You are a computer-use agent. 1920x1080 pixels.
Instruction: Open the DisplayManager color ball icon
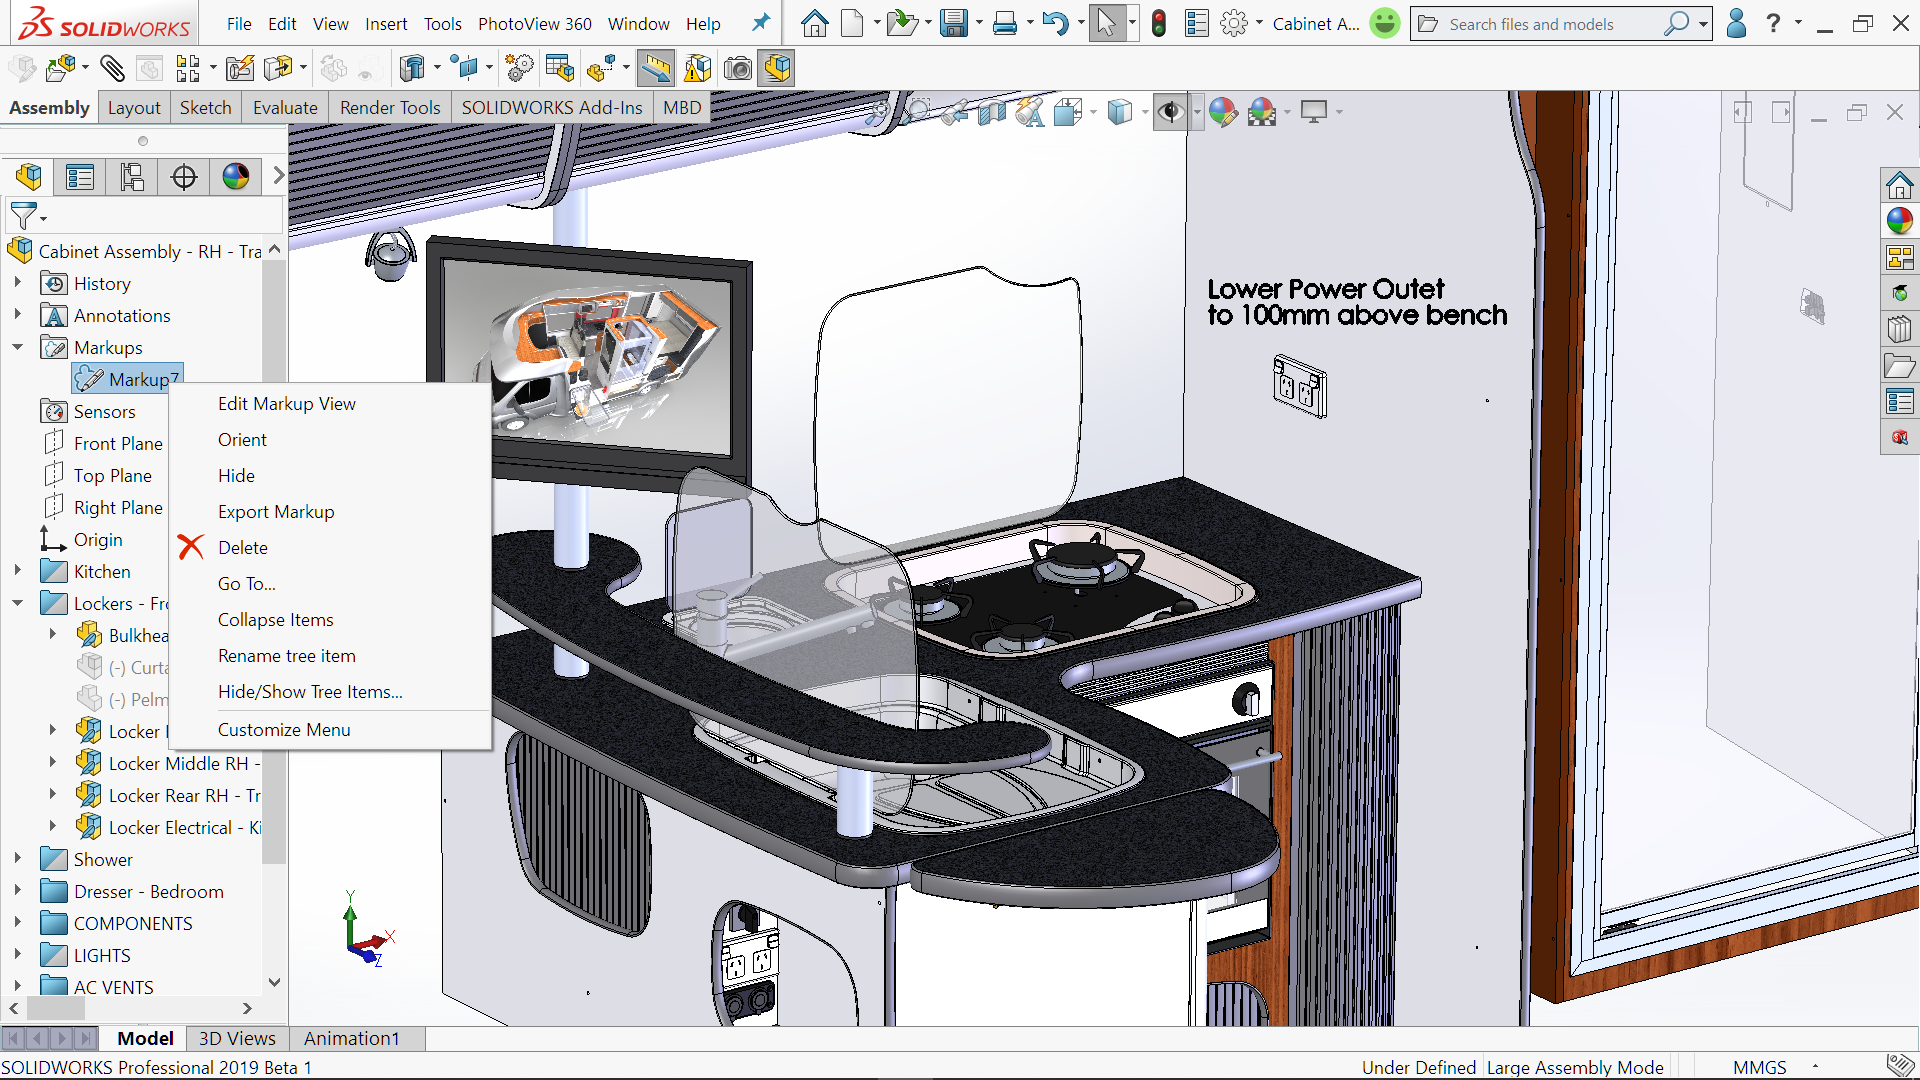(x=236, y=177)
